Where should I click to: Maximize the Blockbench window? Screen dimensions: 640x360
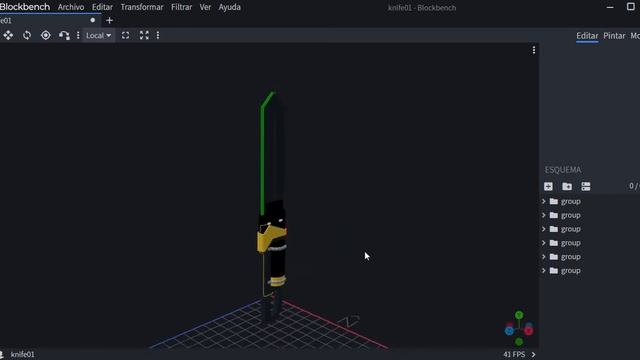coord(630,7)
